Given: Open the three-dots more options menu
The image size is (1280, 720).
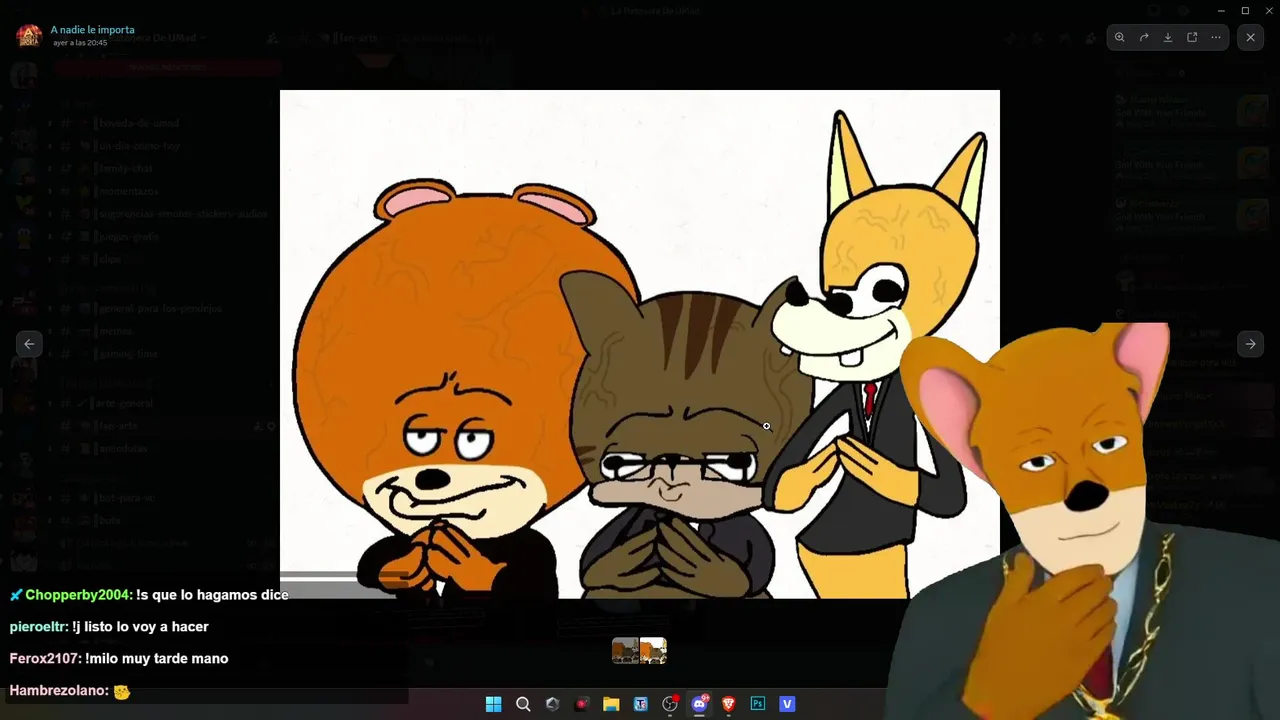Looking at the screenshot, I should (1216, 37).
